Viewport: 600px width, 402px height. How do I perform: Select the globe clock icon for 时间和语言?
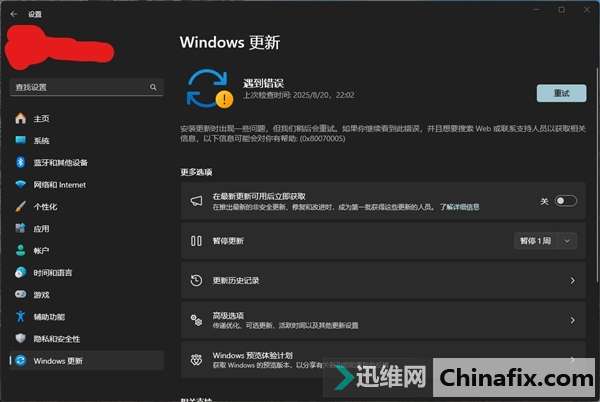point(21,272)
